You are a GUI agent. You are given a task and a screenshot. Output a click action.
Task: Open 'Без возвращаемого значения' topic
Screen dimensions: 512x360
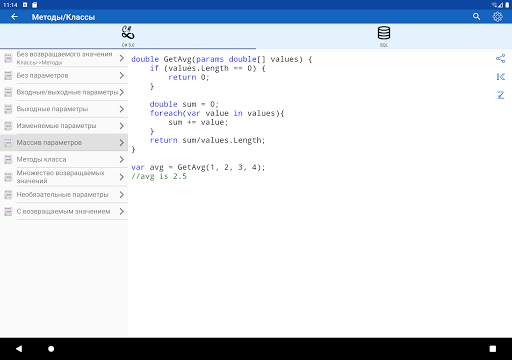coord(64,58)
